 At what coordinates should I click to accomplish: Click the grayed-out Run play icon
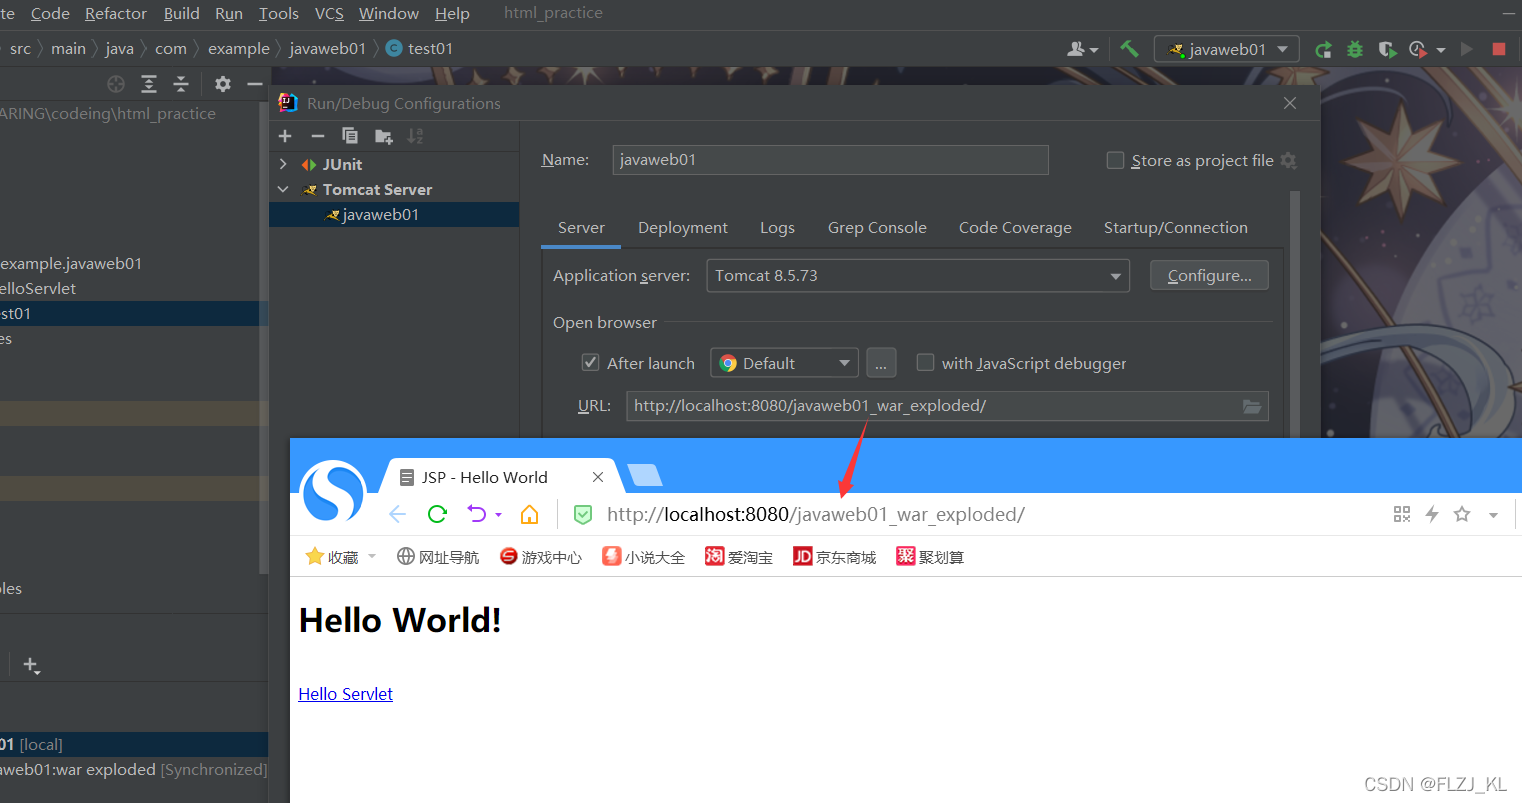[x=1467, y=49]
